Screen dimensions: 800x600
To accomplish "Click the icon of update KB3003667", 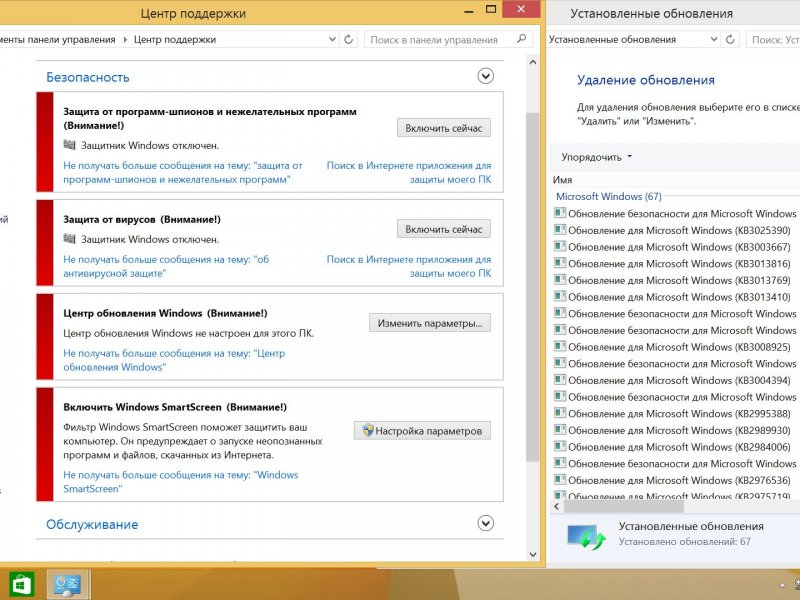I will tap(560, 246).
